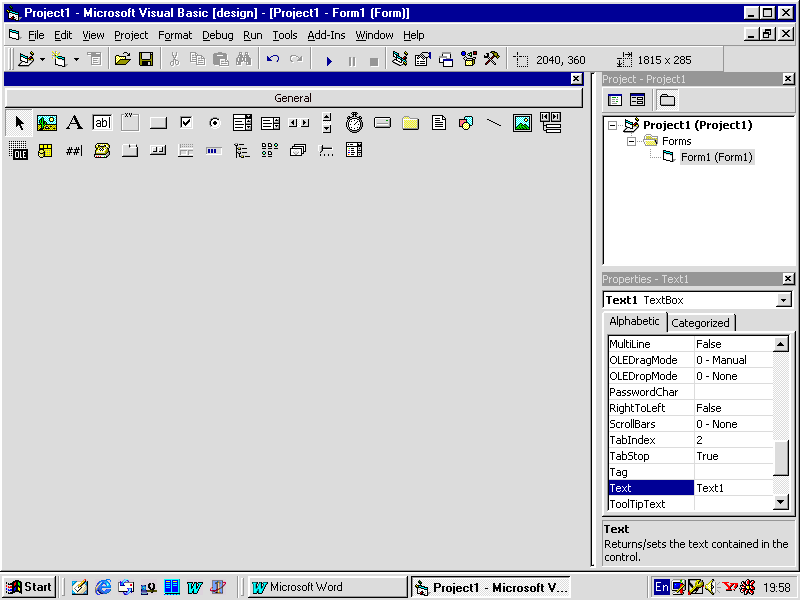Select the Pointer tool in the toolbox
800x600 pixels.
tap(19, 123)
